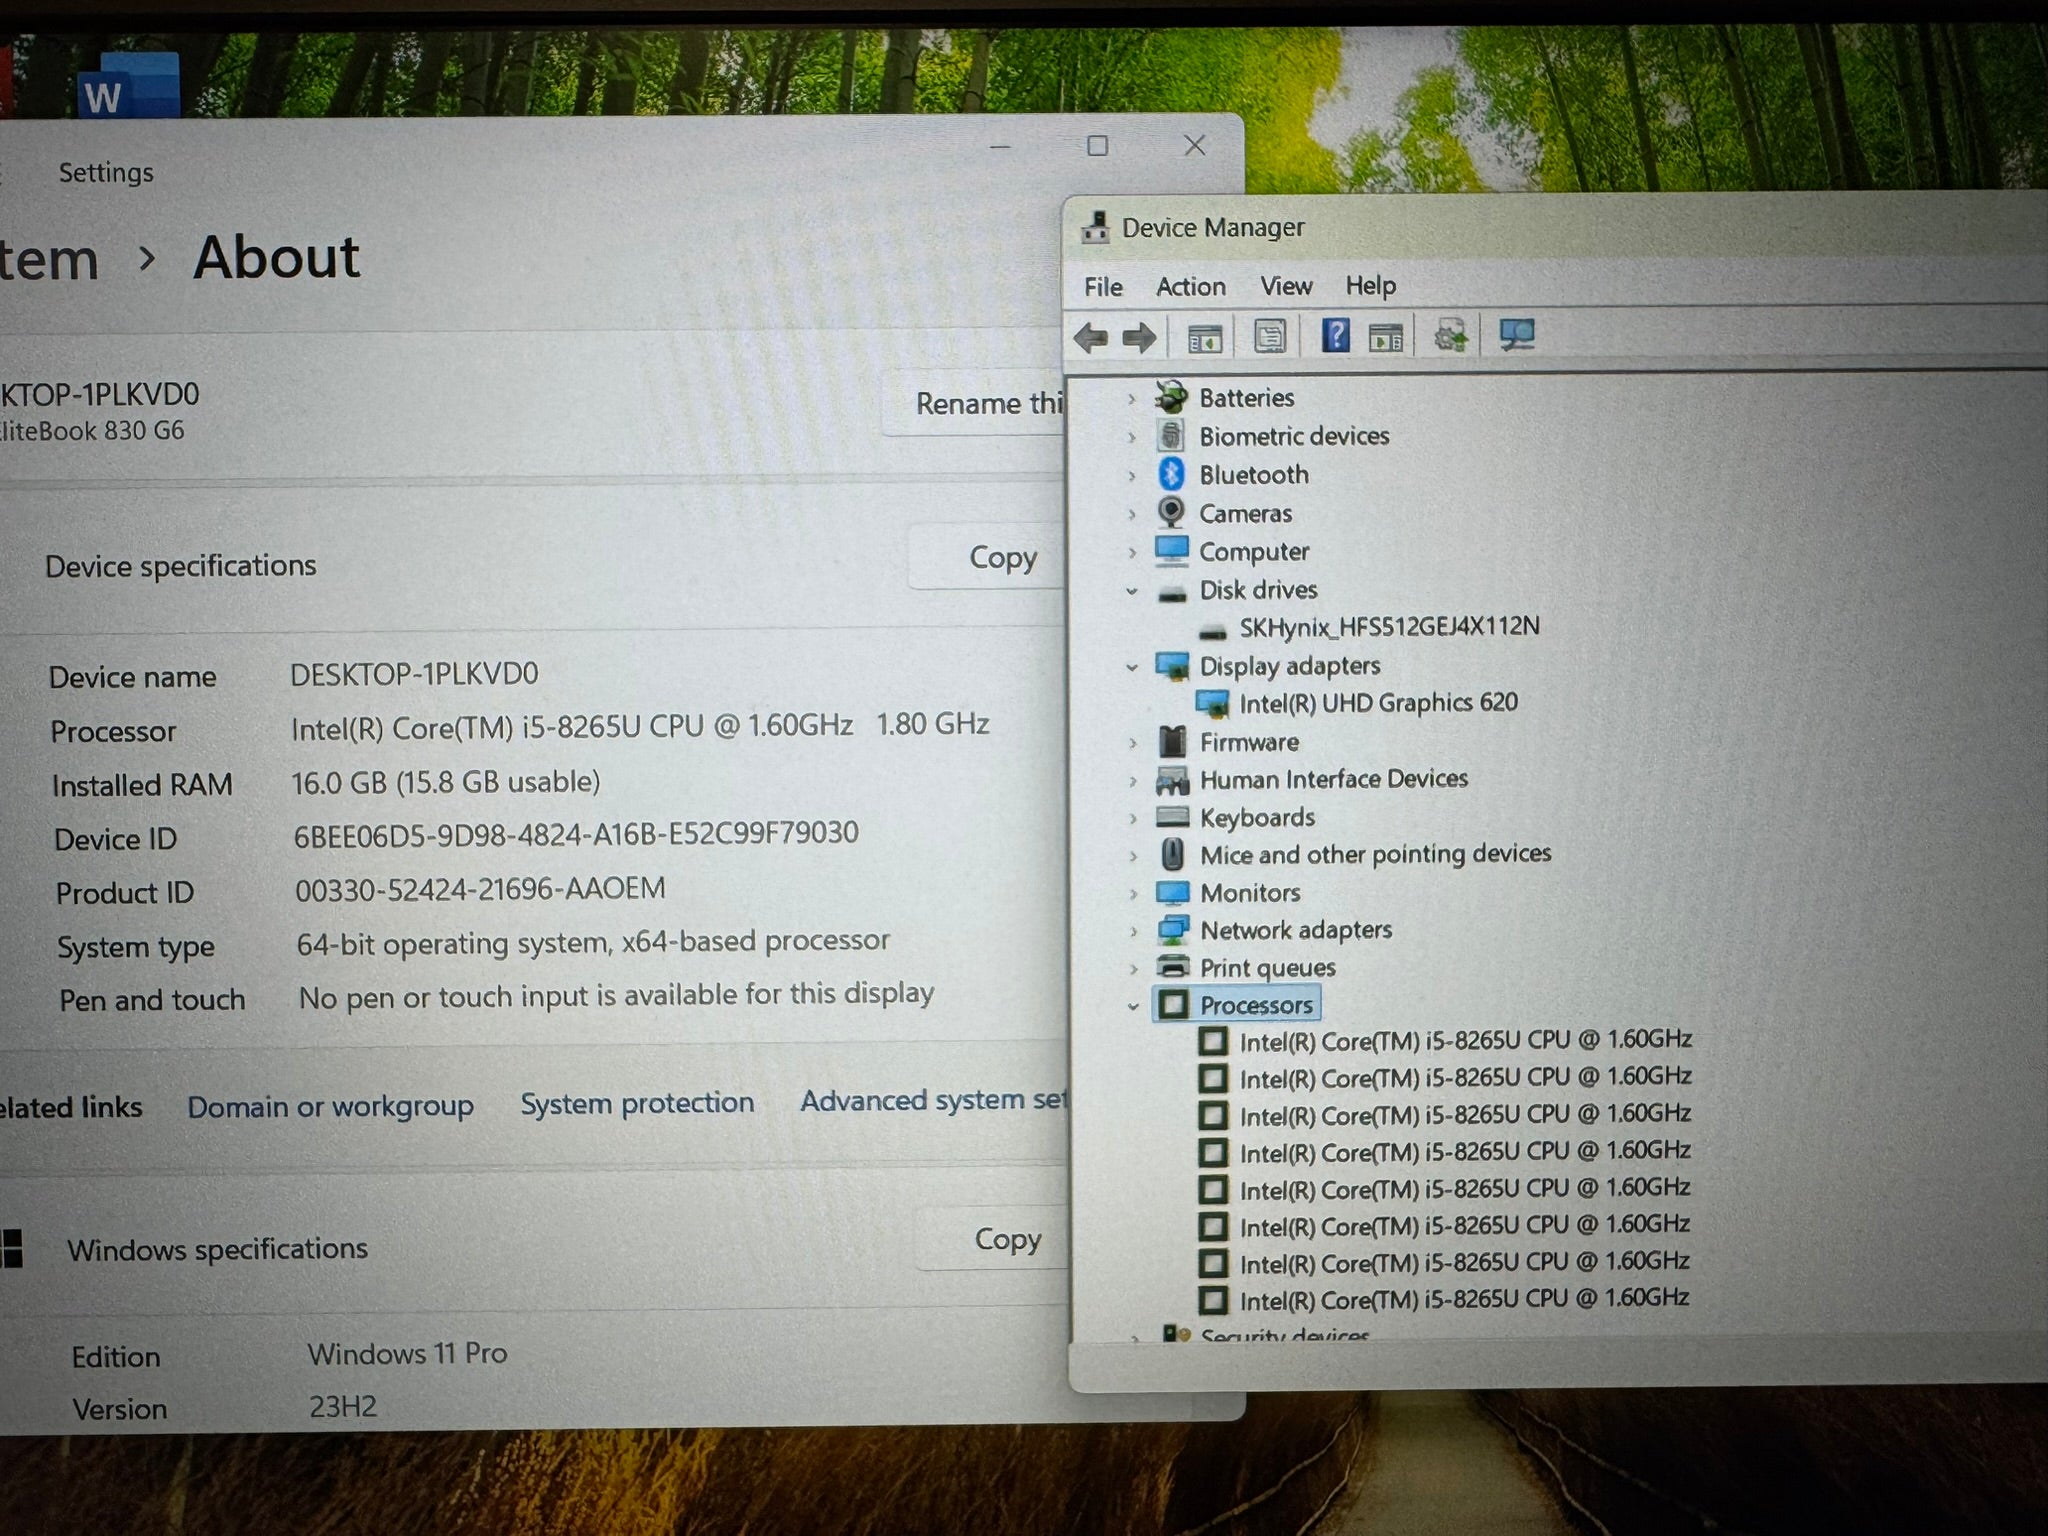Collapse the Display adapters node
This screenshot has width=2048, height=1536.
pos(1132,667)
